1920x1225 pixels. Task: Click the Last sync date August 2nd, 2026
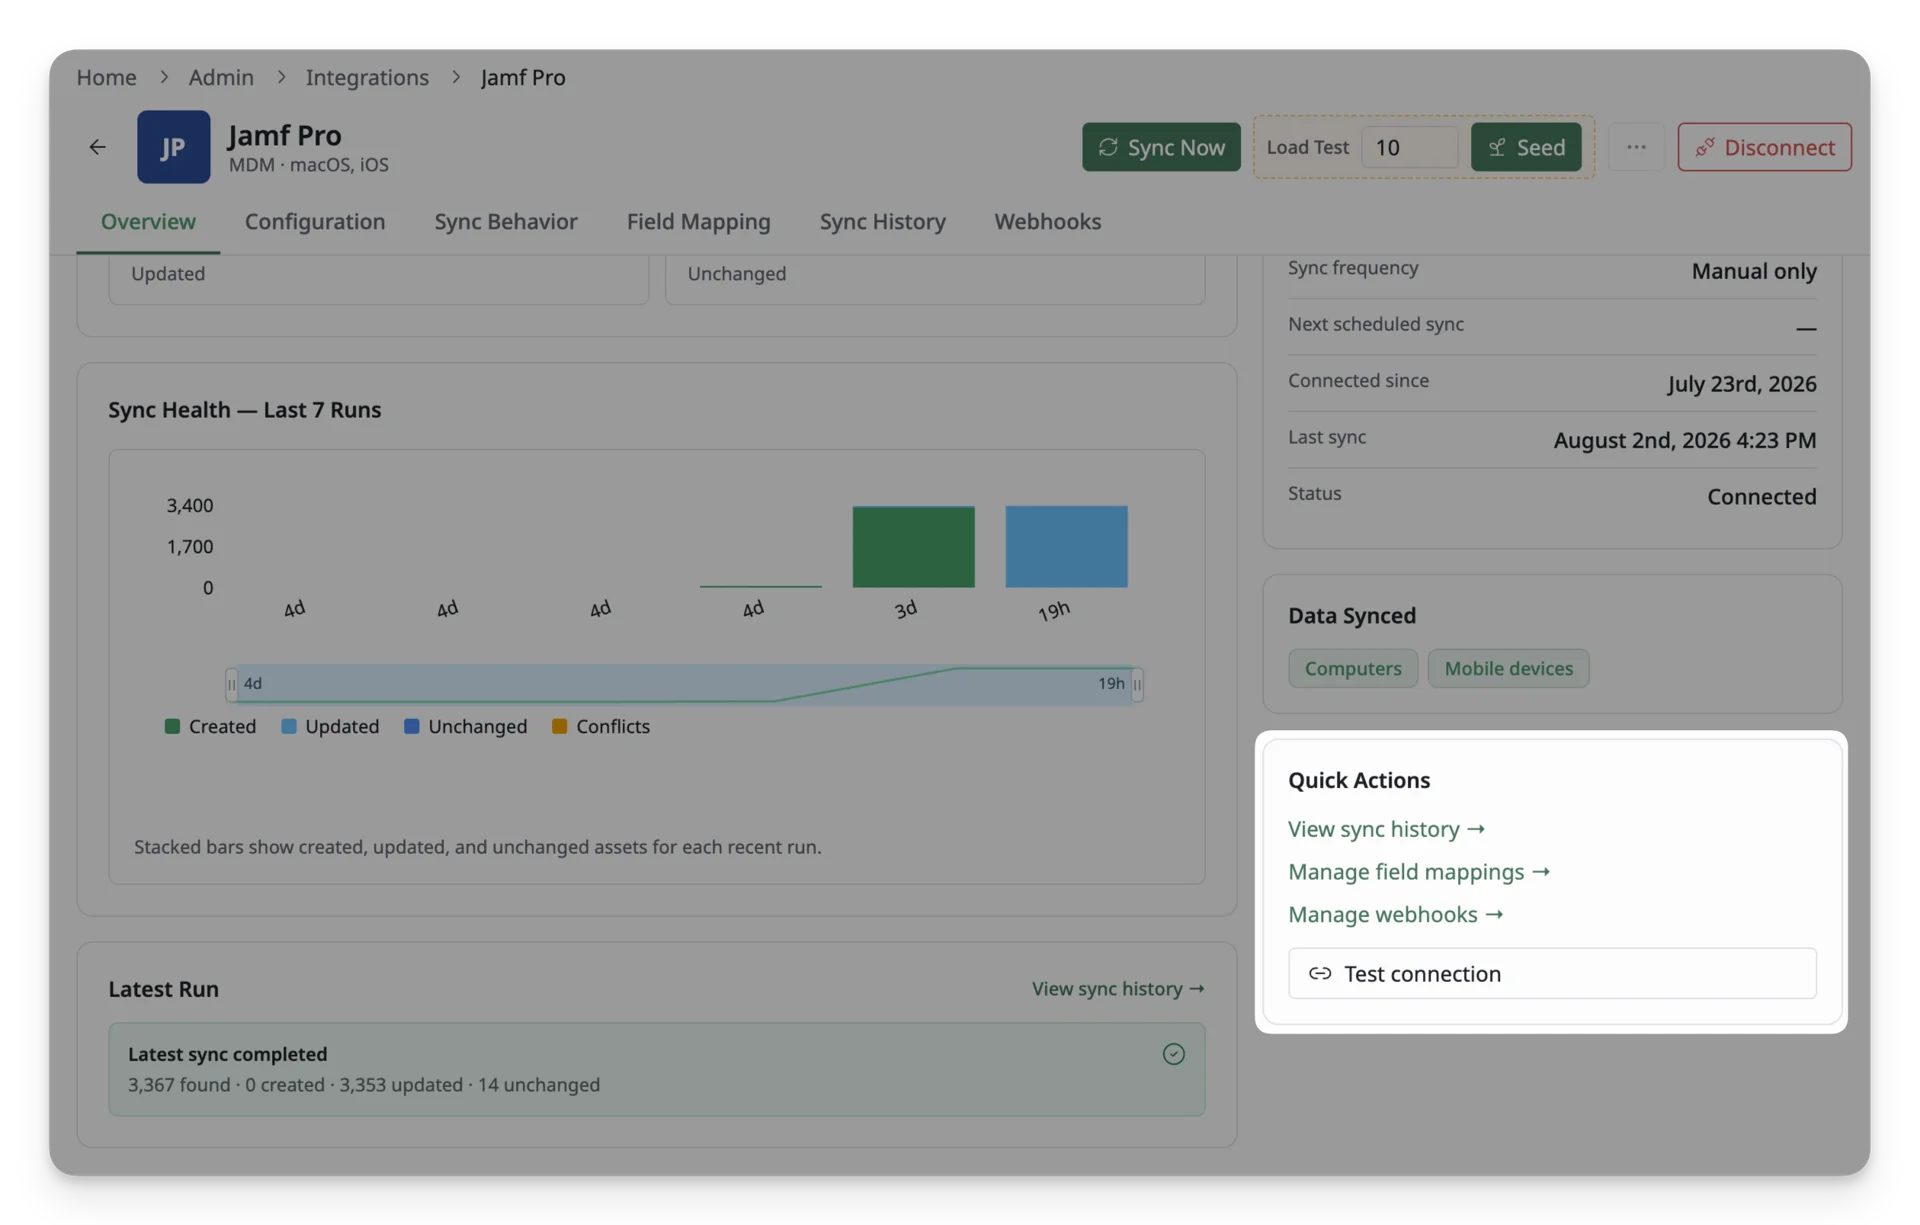(1684, 440)
